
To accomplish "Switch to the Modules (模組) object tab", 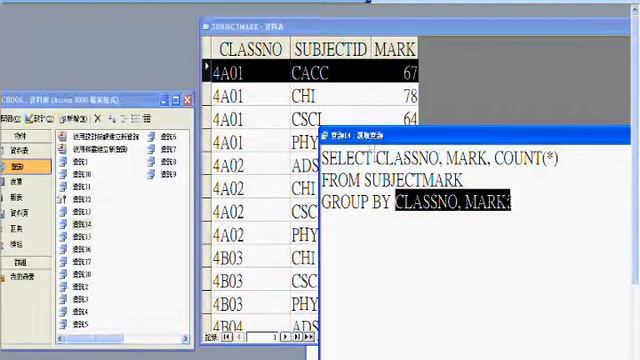I will pyautogui.click(x=25, y=244).
